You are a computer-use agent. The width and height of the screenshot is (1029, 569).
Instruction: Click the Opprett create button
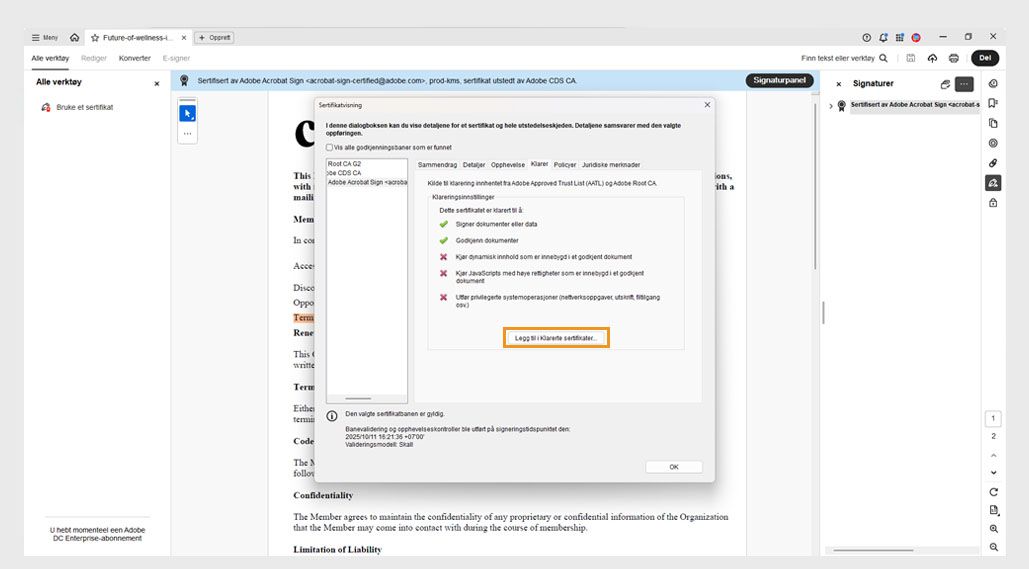coord(215,37)
